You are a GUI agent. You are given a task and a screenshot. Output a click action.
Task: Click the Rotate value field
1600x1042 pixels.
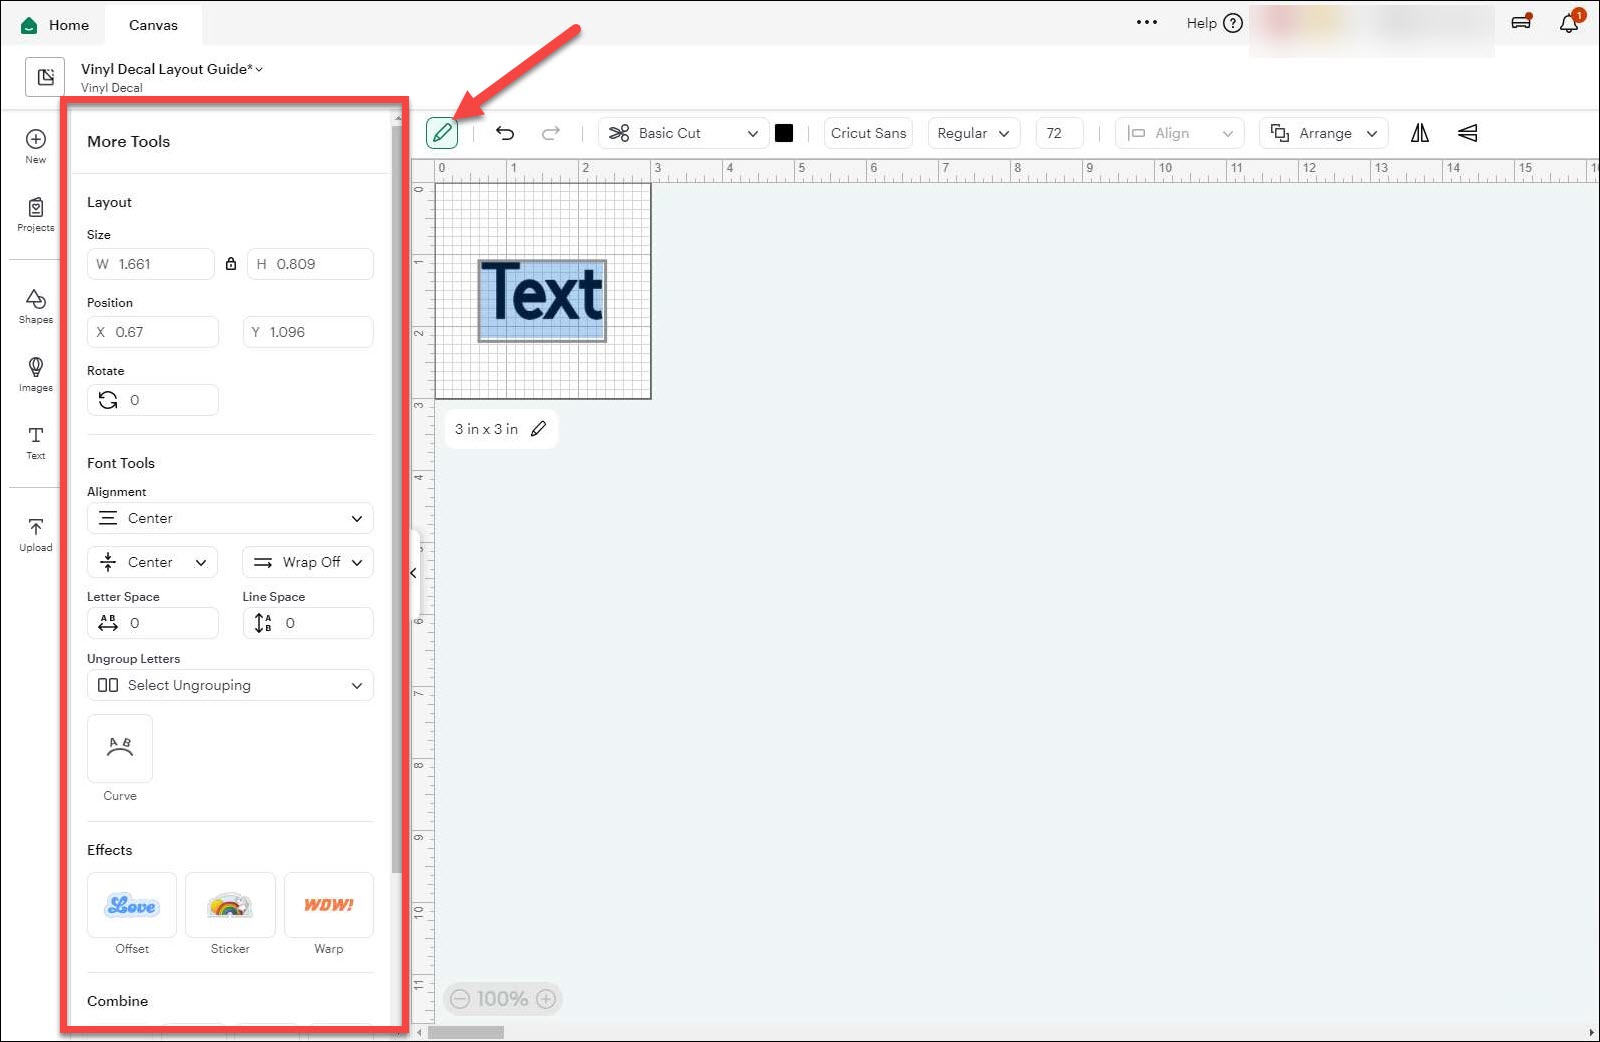pos(153,400)
